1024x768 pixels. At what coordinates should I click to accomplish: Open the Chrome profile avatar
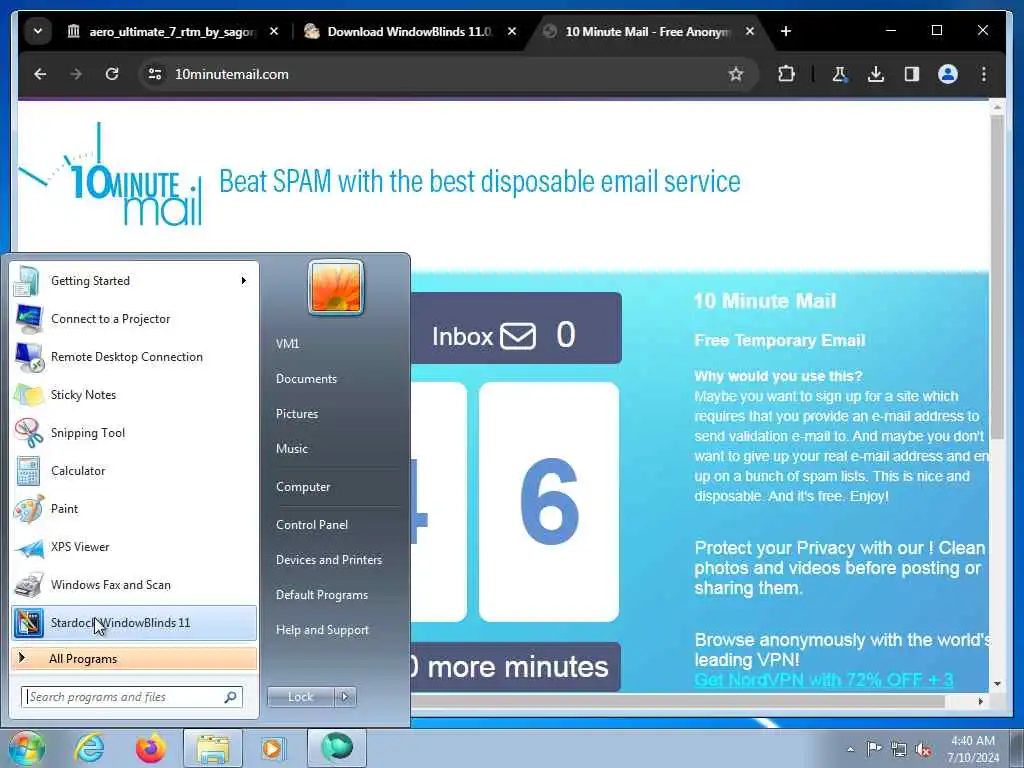coord(948,74)
